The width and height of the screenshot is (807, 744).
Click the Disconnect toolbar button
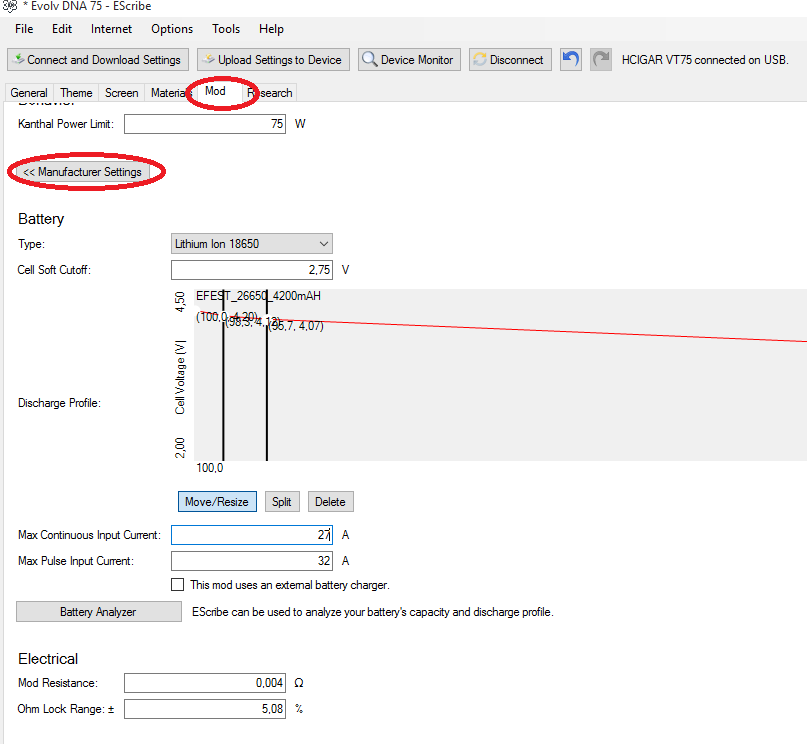(508, 60)
